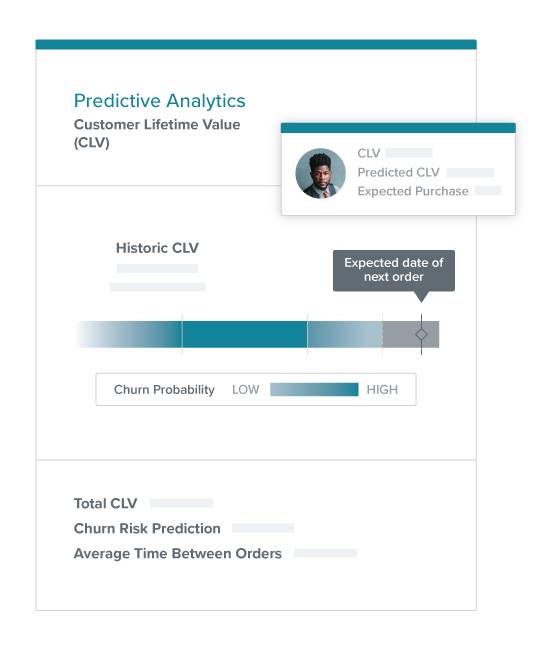Select the solid teal middle segment of CLV bar
This screenshot has height=650, width=550.
pos(245,334)
